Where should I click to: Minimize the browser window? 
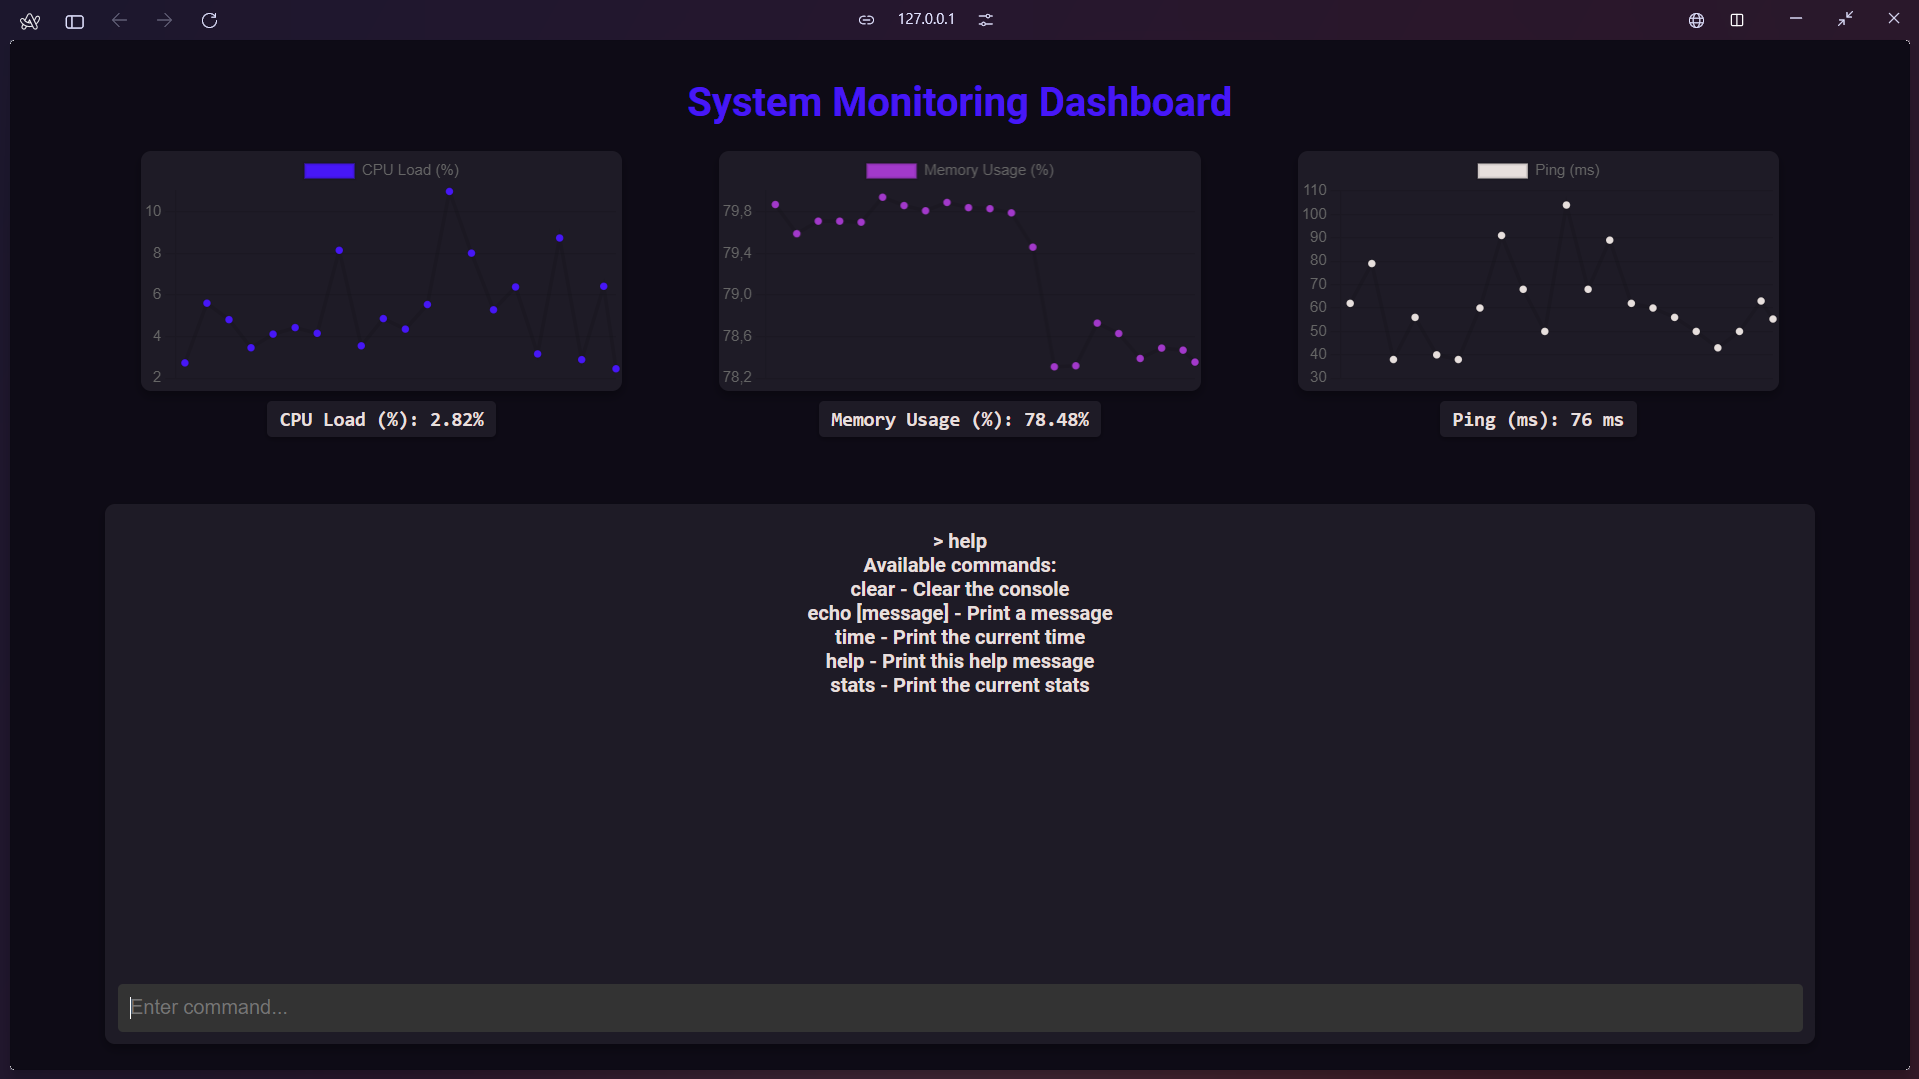[x=1795, y=19]
